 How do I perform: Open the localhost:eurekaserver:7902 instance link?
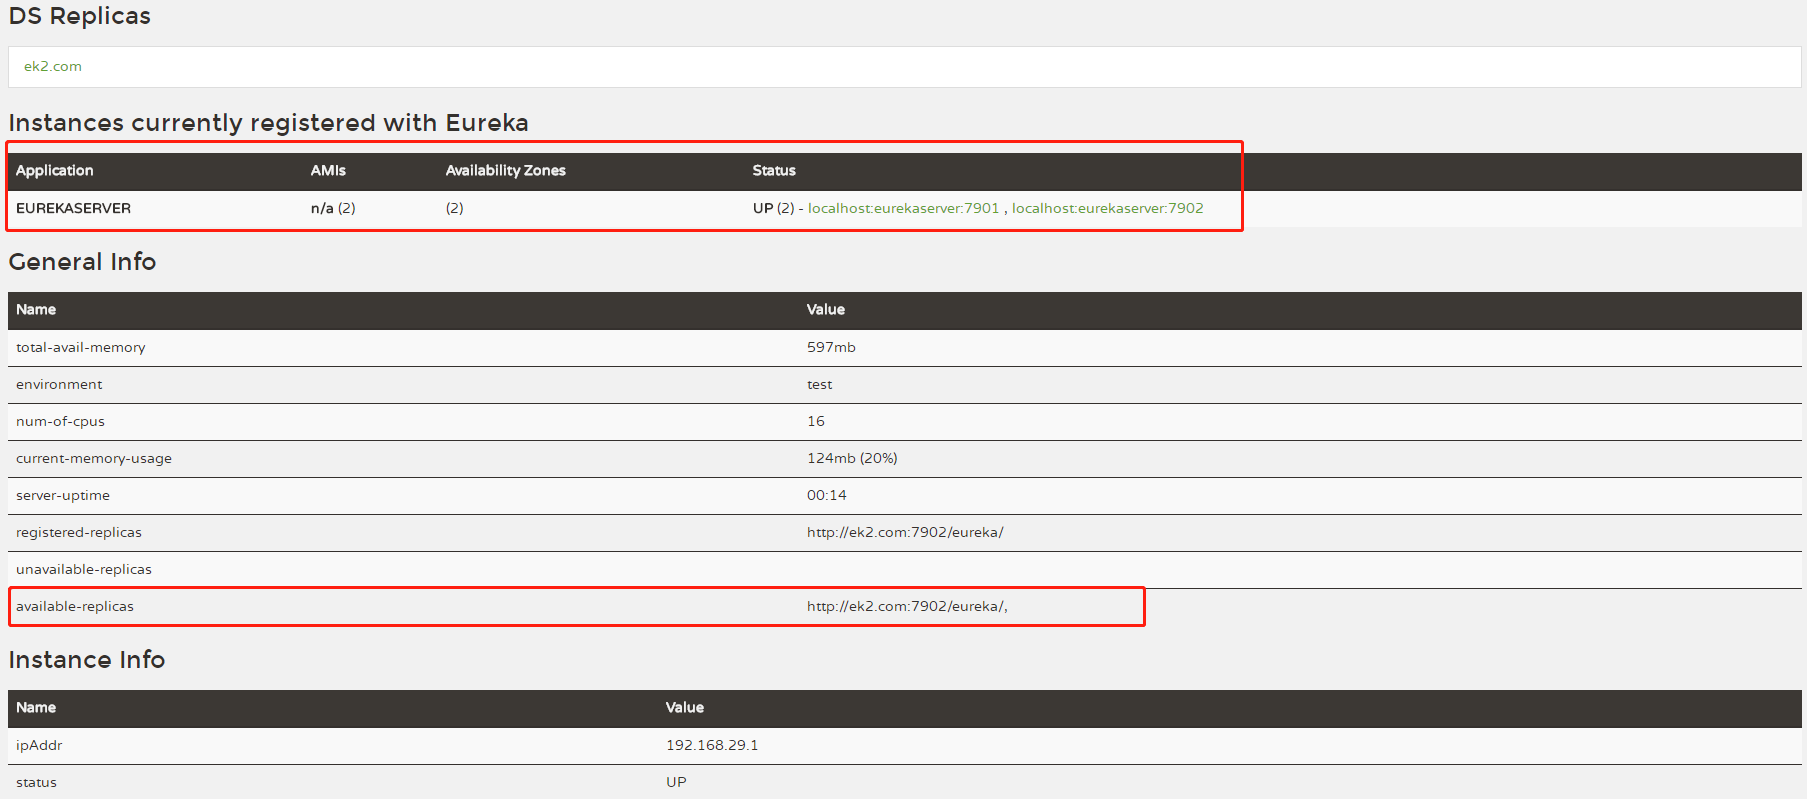(x=1107, y=208)
